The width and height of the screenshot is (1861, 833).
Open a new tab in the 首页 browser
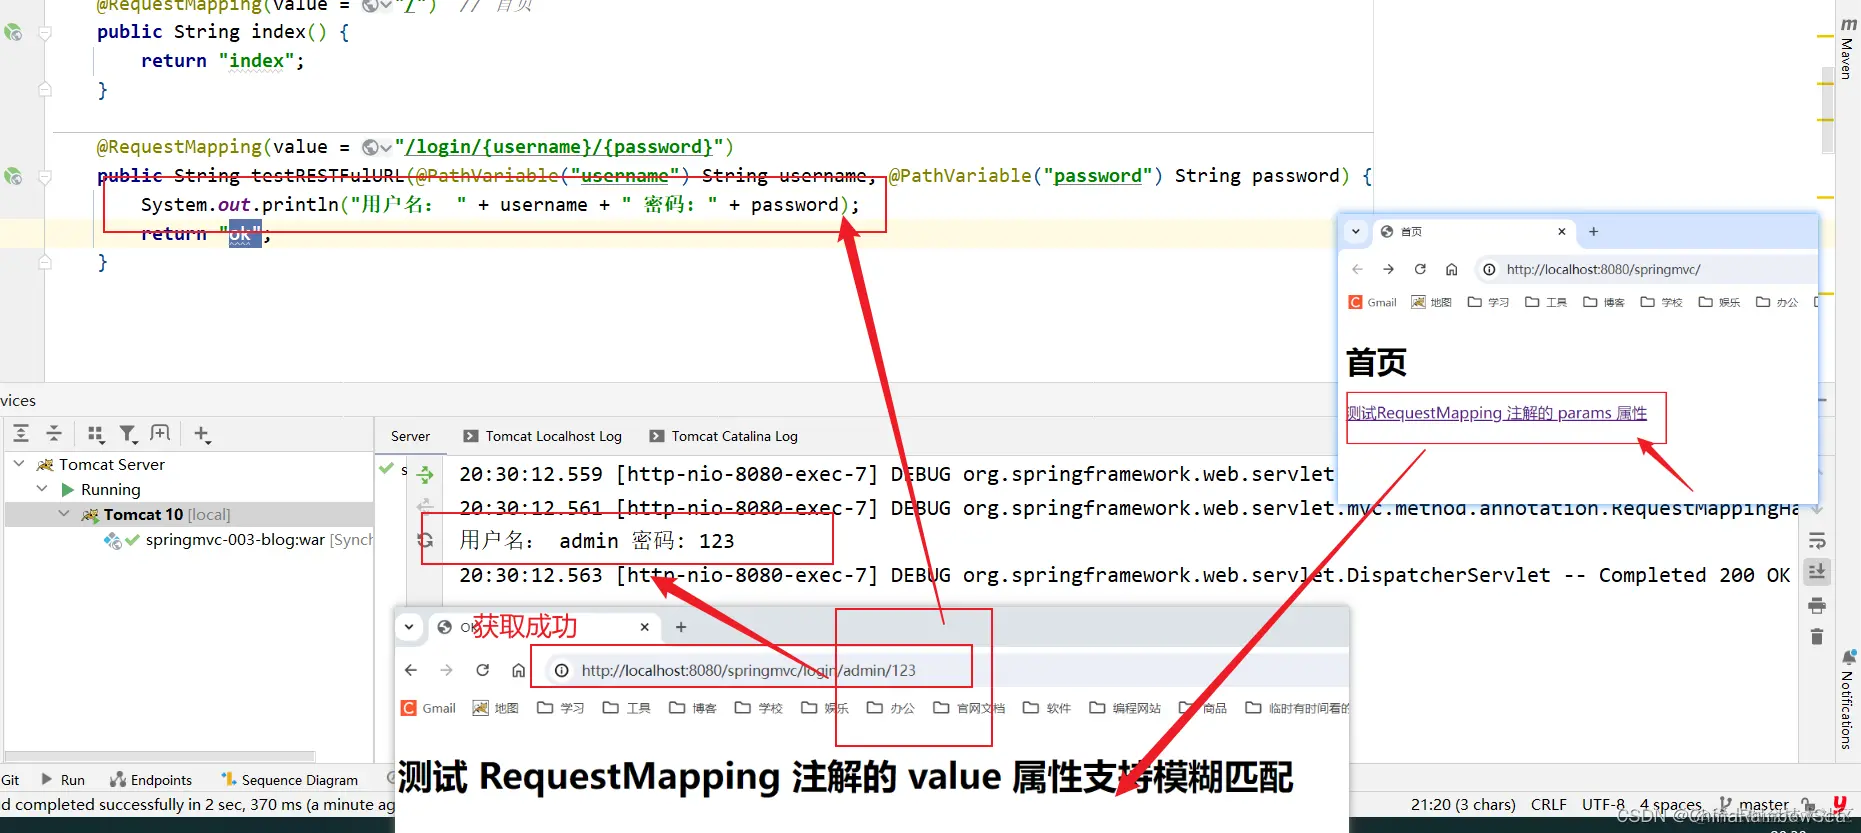tap(1594, 231)
